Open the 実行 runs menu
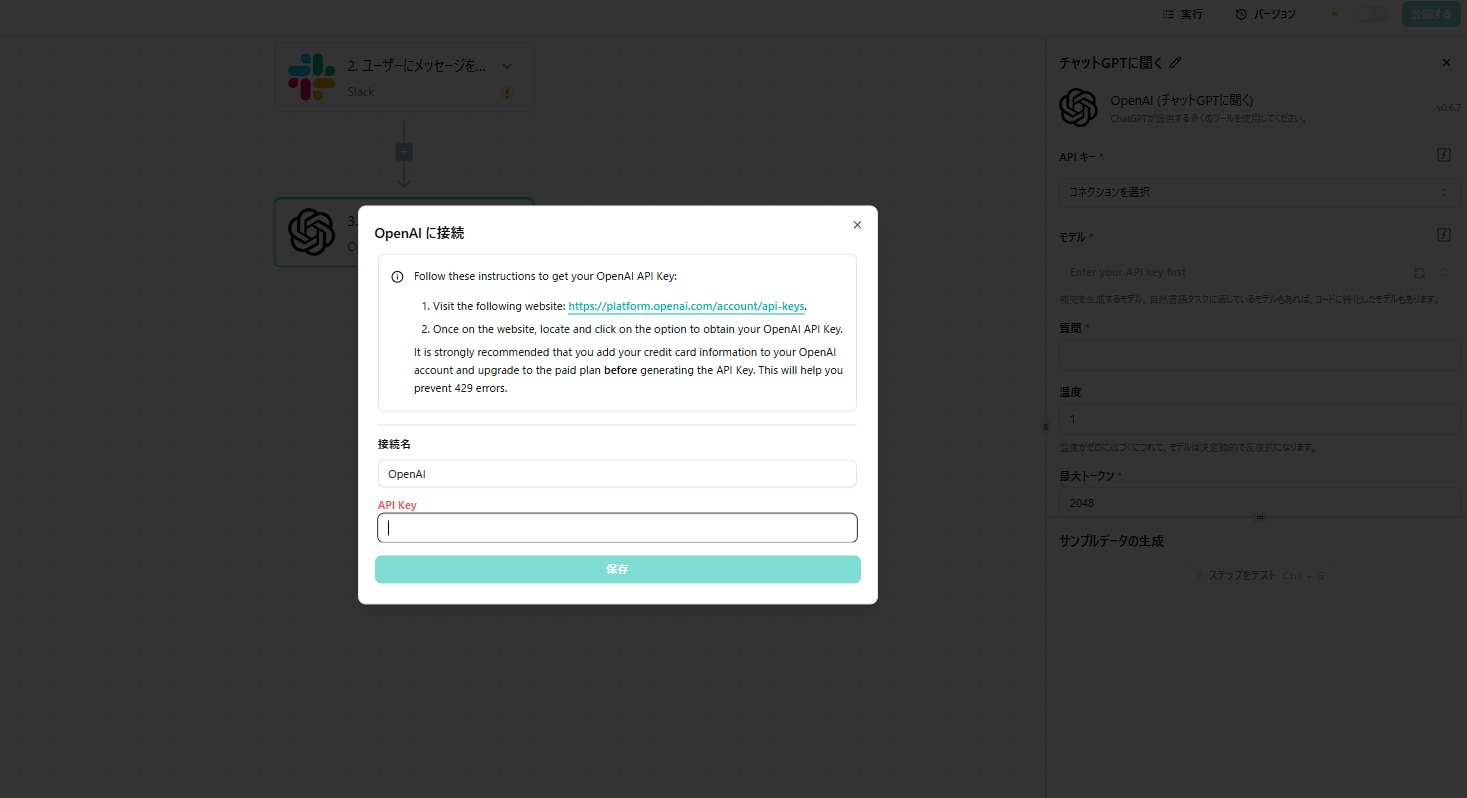This screenshot has width=1467, height=798. [x=1182, y=14]
